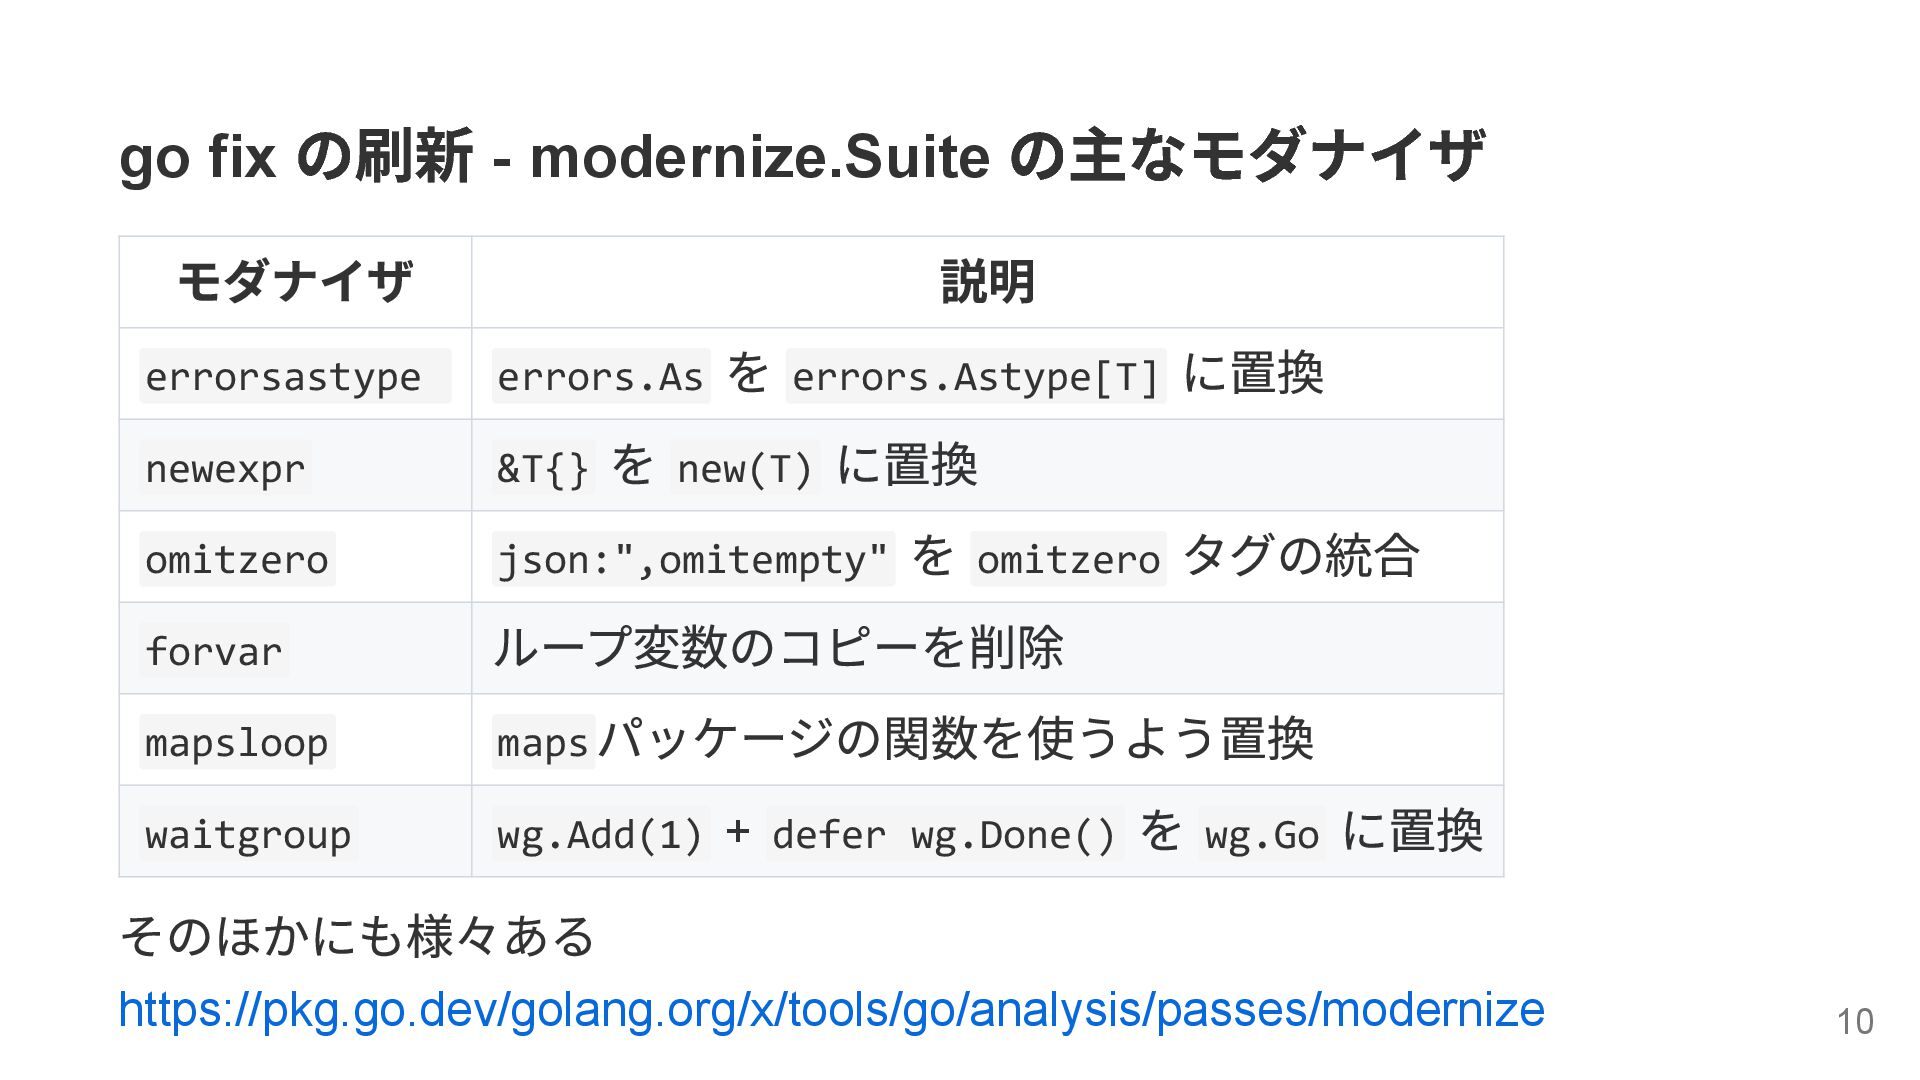Select the forvar modernizer cell
The image size is (1920, 1080).
(214, 651)
